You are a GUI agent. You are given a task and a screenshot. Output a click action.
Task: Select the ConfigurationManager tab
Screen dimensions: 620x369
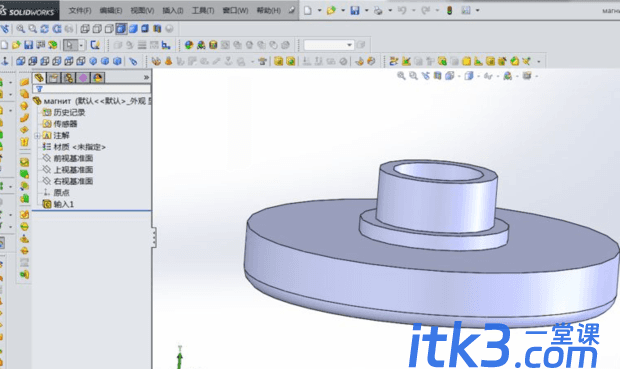(68, 78)
